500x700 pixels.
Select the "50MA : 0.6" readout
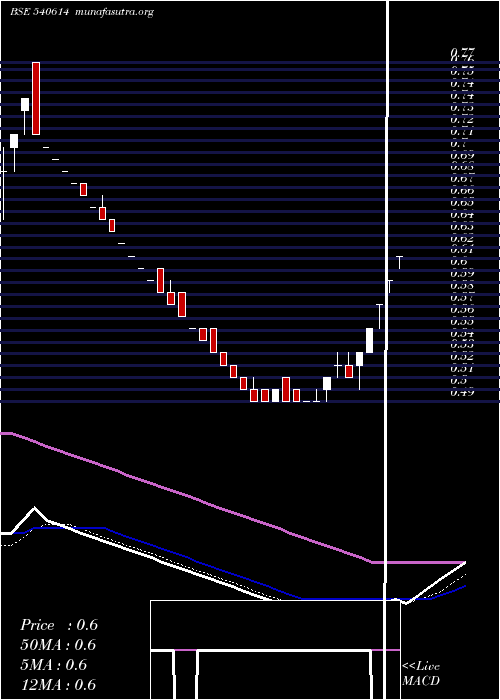point(58,645)
